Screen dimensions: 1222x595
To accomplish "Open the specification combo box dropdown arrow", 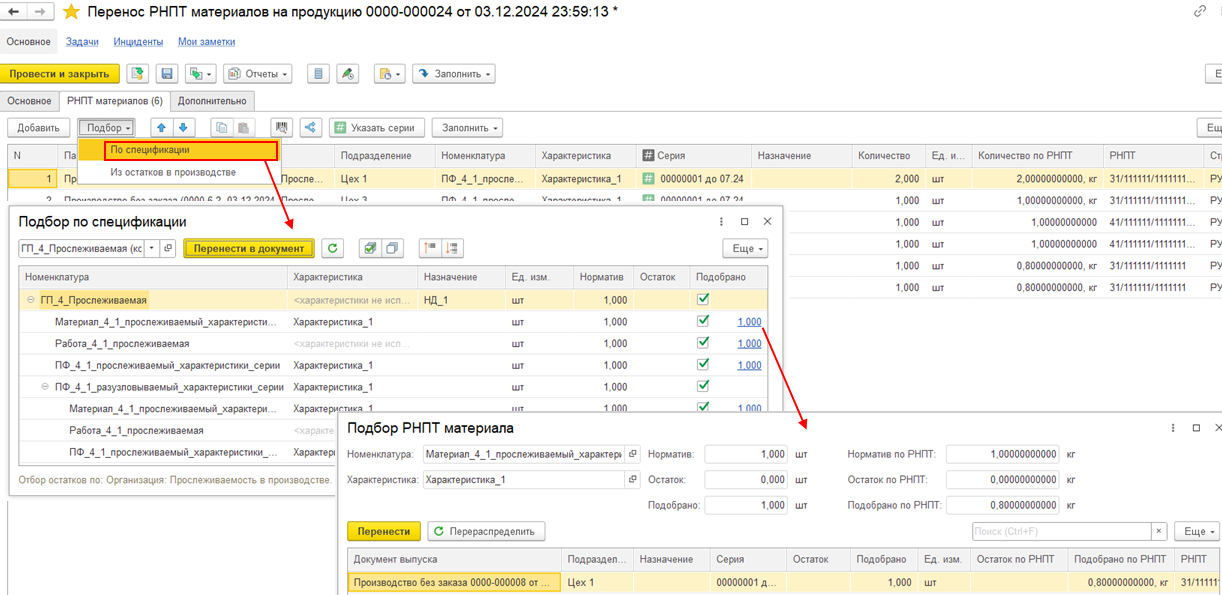I will (x=151, y=248).
